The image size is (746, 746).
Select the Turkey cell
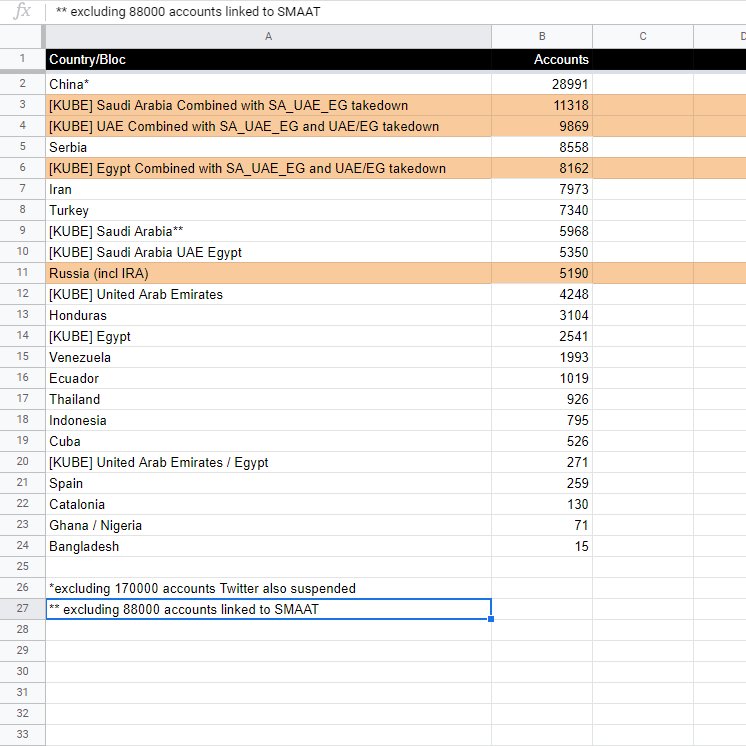tap(268, 210)
